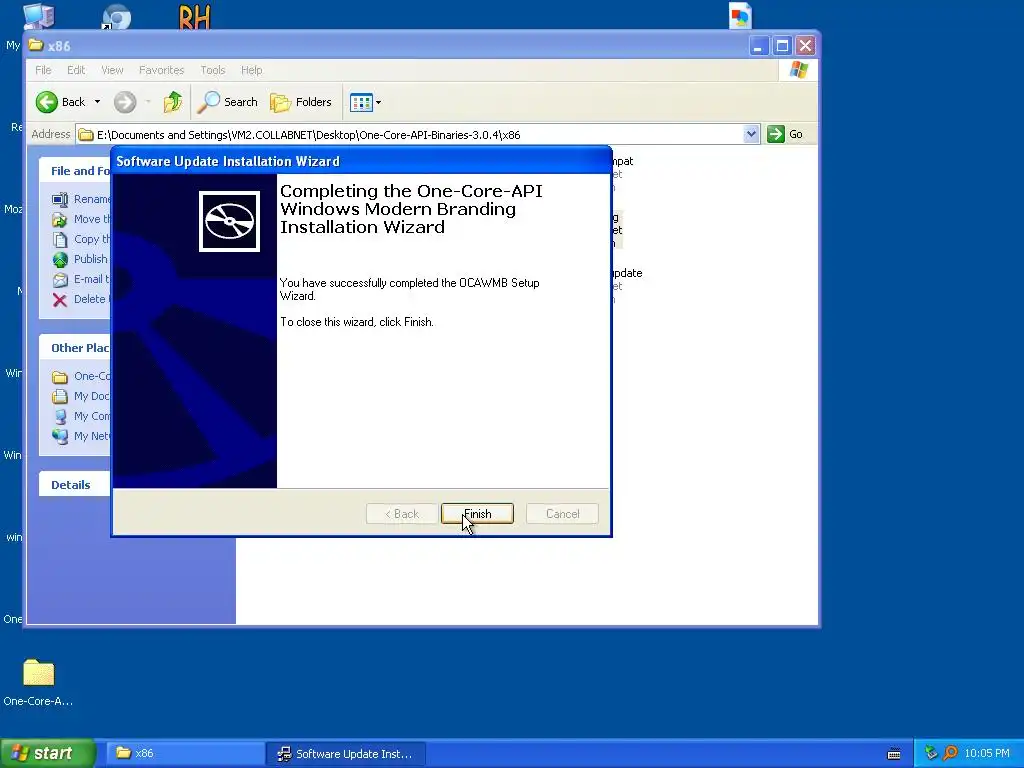
Task: Click the Software Update Installation Wizard title bar
Action: point(361,161)
